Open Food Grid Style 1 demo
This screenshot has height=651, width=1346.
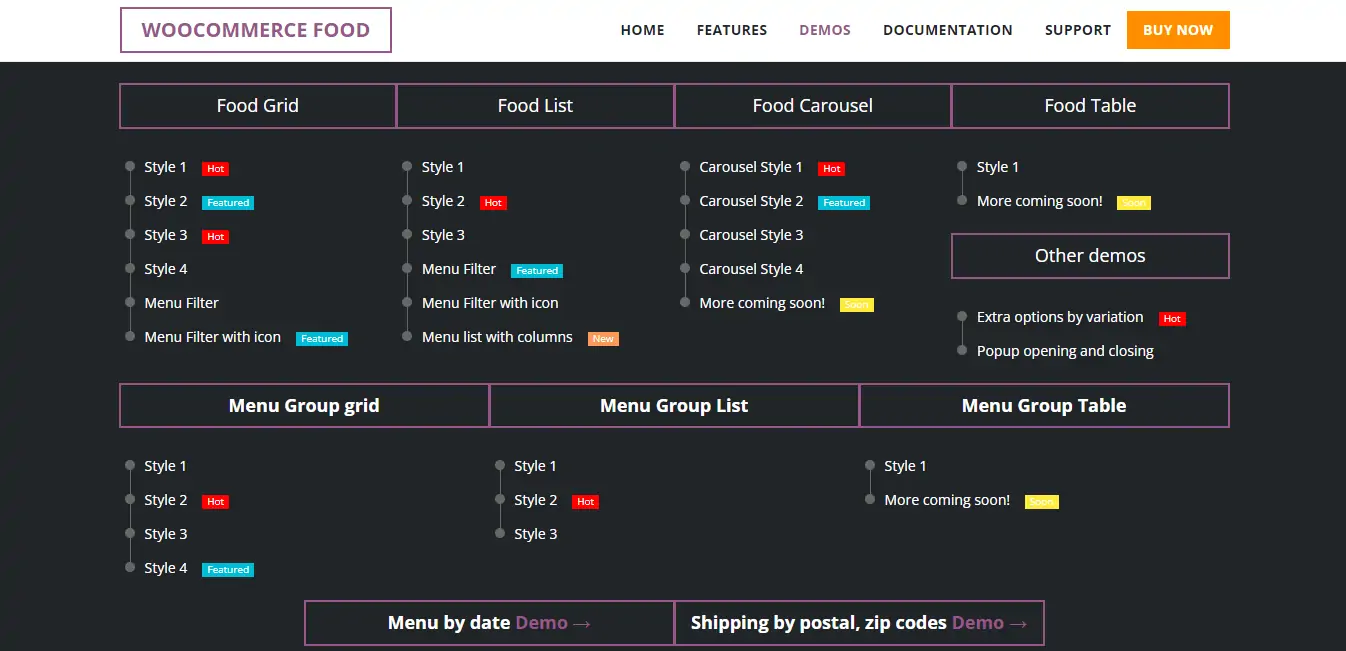point(166,167)
